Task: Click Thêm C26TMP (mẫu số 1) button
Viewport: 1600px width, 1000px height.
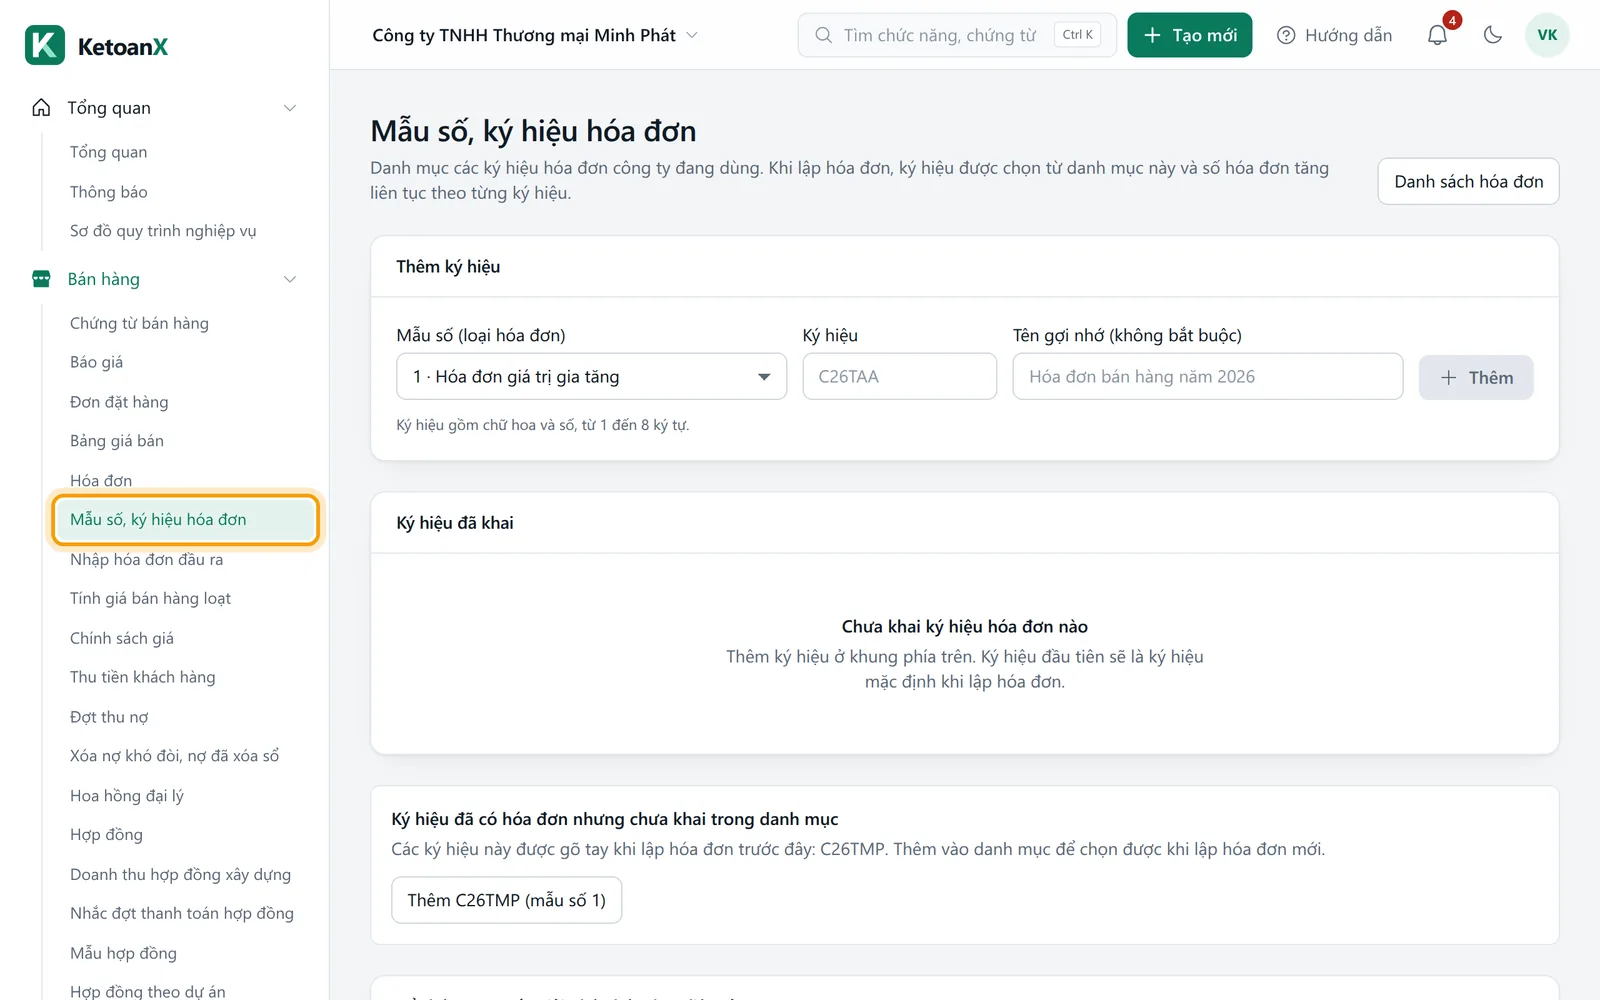Action: (x=506, y=900)
